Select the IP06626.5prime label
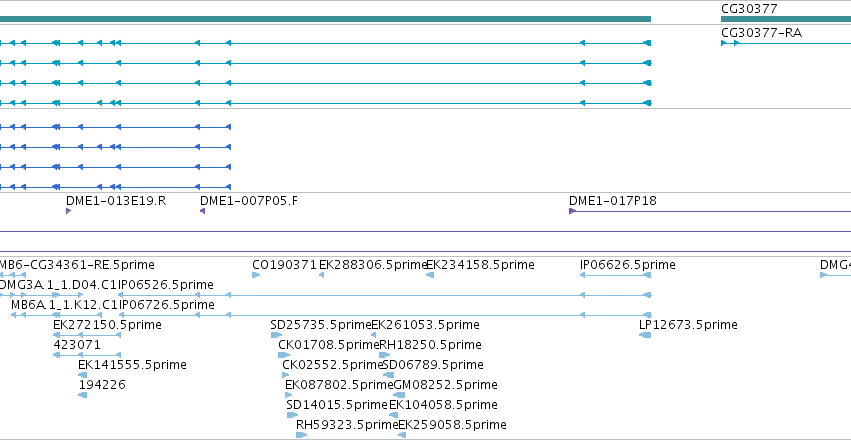 pyautogui.click(x=628, y=265)
